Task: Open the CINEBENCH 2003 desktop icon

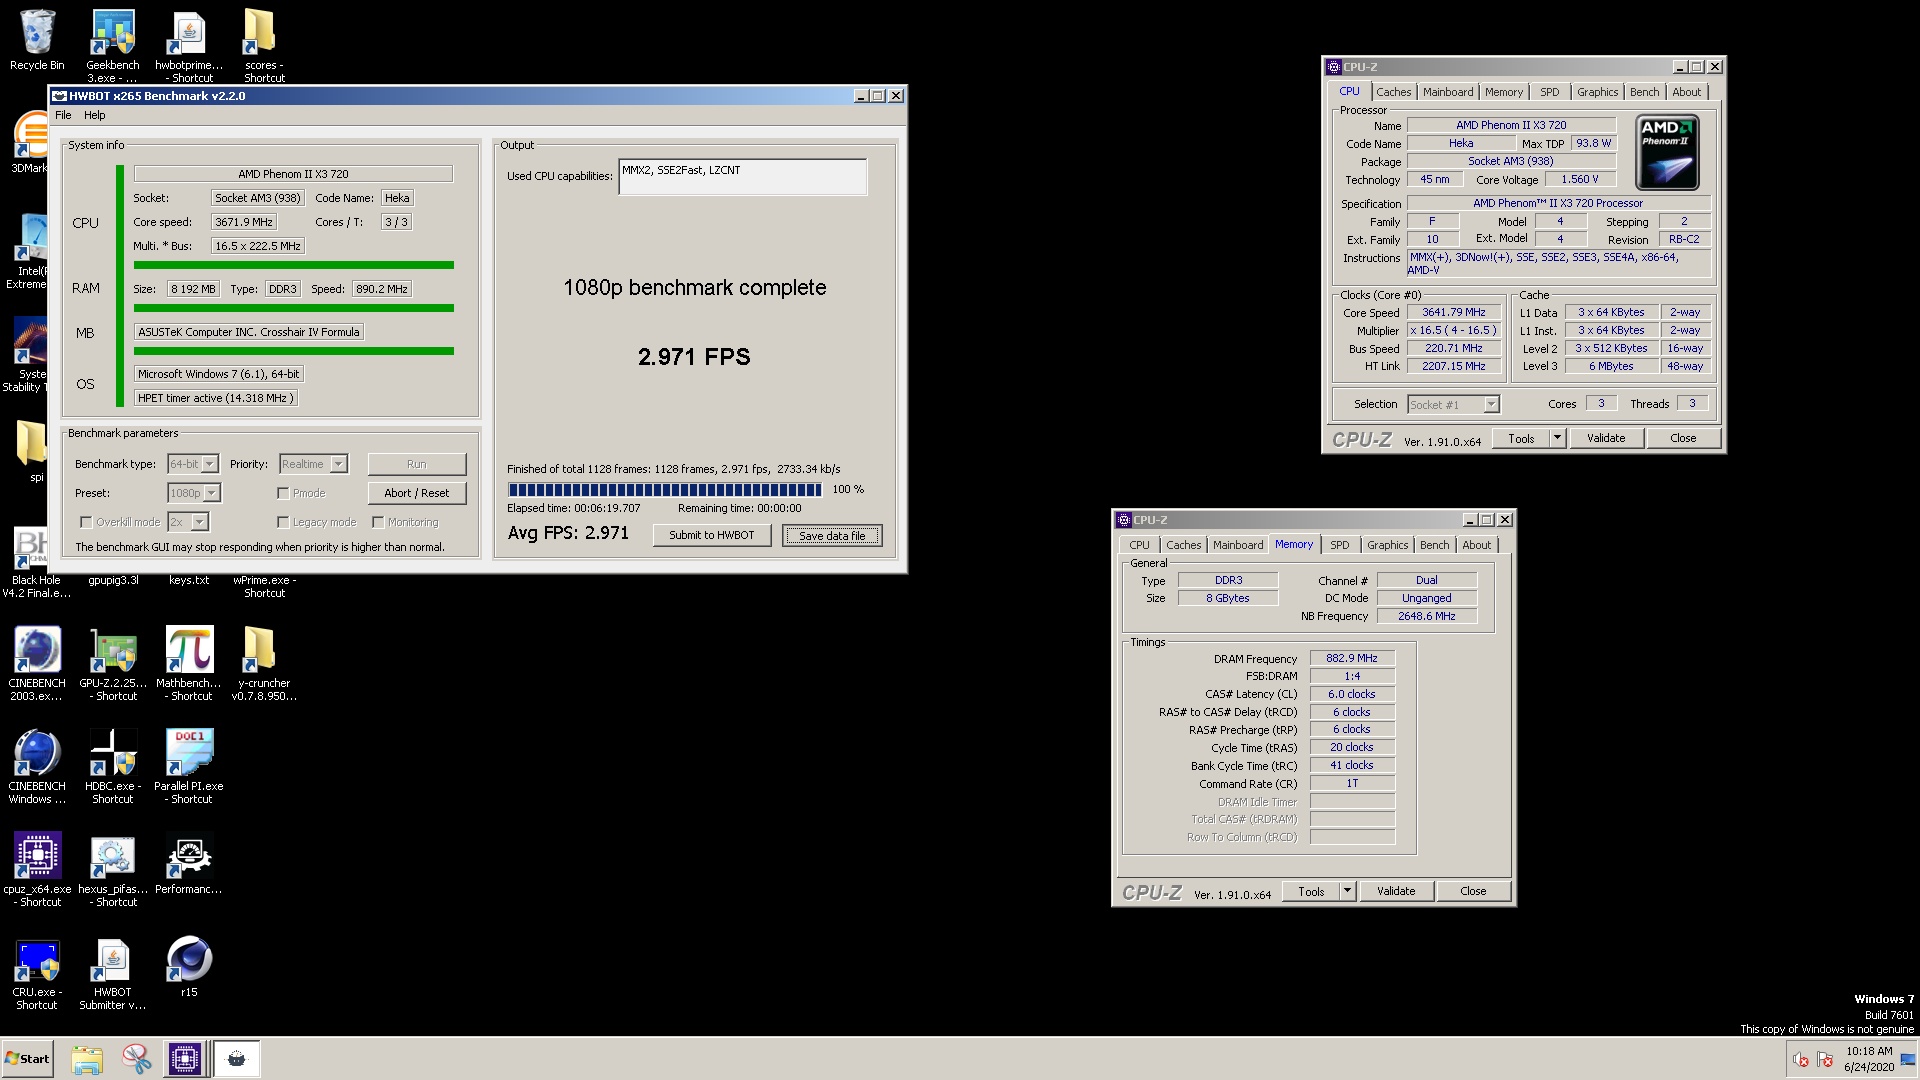Action: 37,650
